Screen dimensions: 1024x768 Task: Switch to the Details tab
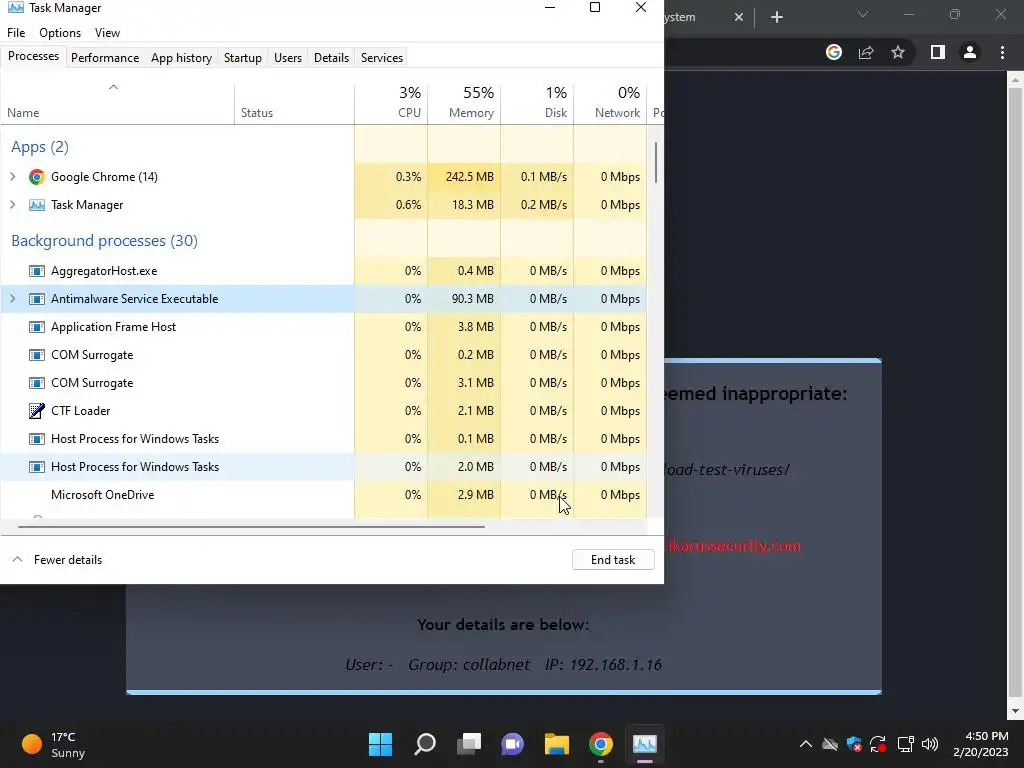pos(331,57)
